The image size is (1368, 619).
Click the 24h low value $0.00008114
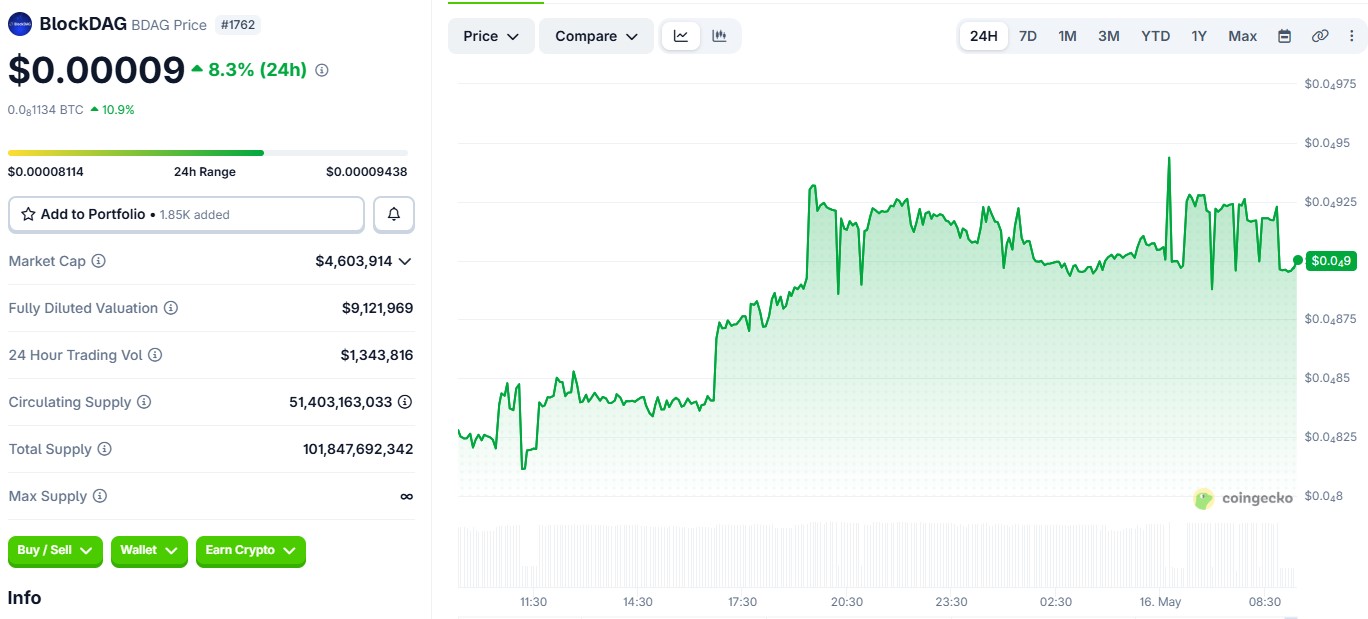46,172
